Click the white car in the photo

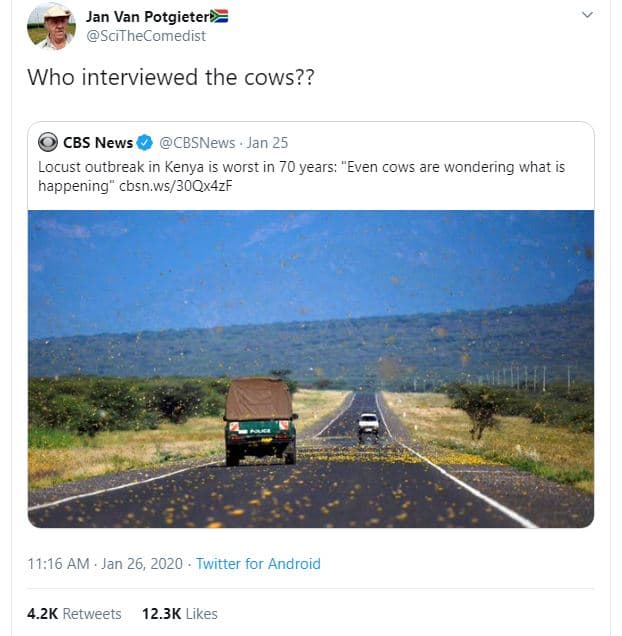coord(369,423)
